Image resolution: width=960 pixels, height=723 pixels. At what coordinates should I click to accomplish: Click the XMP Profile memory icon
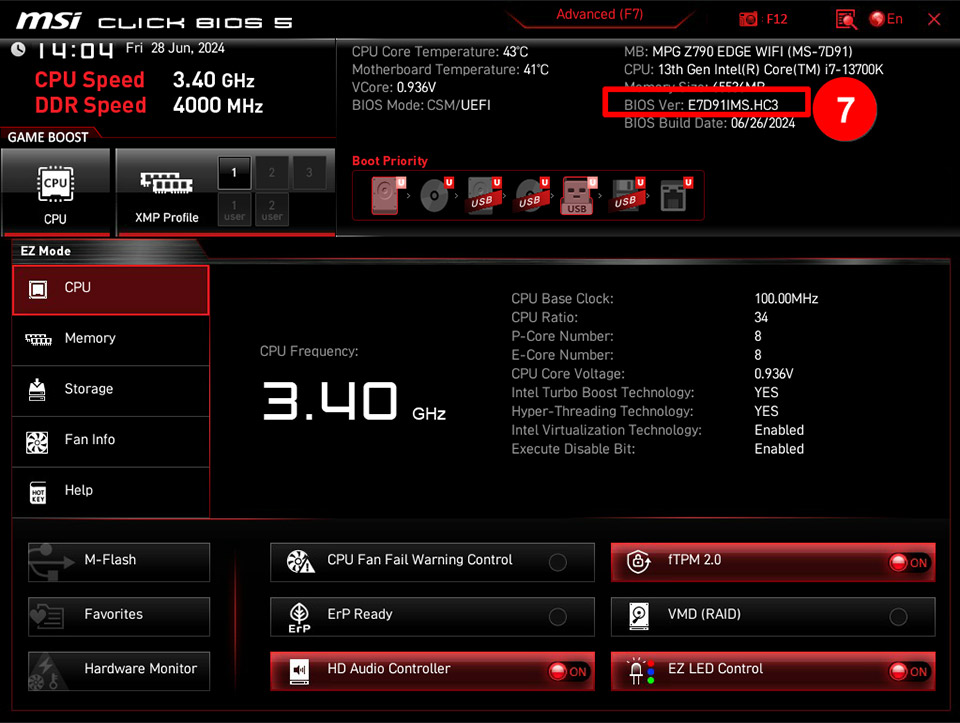pos(166,183)
